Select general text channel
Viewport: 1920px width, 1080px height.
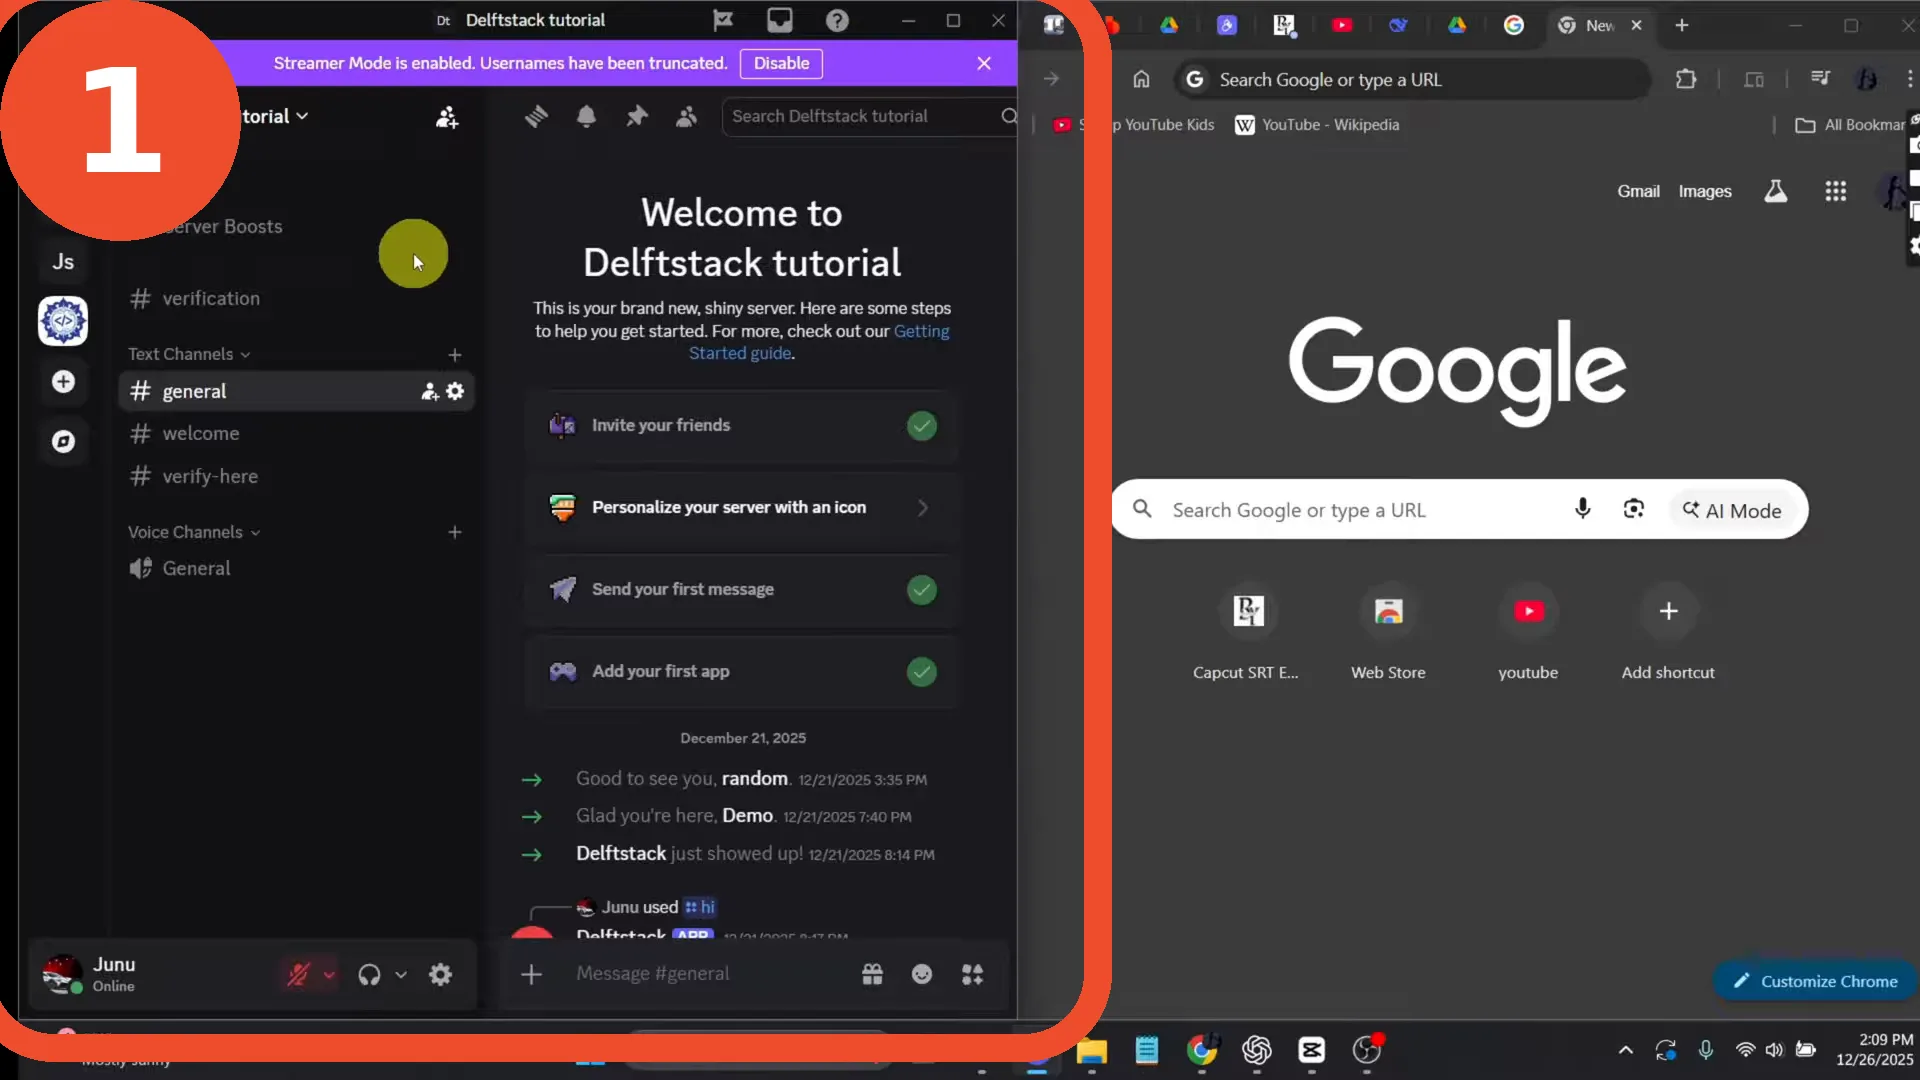pos(296,391)
